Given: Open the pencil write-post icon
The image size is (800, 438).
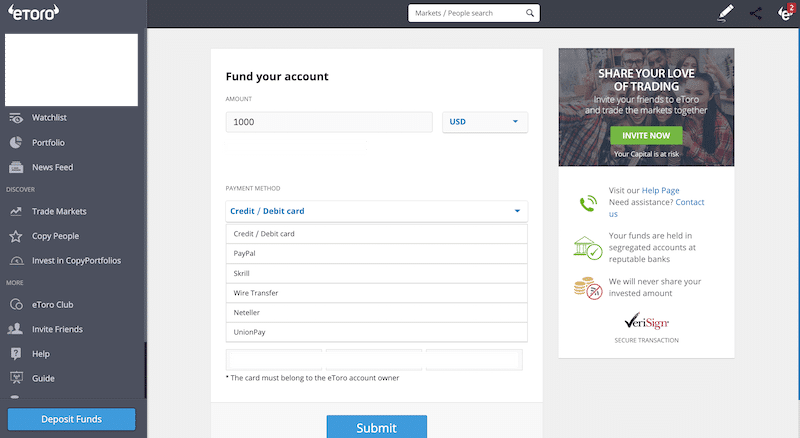Looking at the screenshot, I should click(x=725, y=13).
